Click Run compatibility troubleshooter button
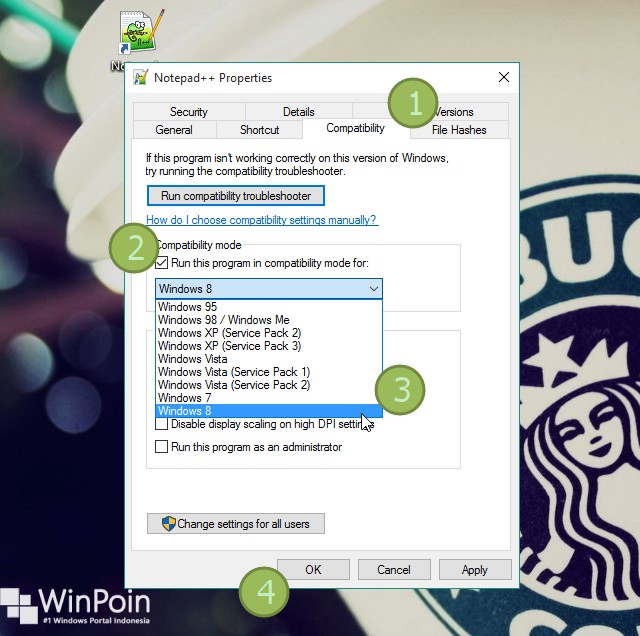The width and height of the screenshot is (640, 636). (x=236, y=196)
